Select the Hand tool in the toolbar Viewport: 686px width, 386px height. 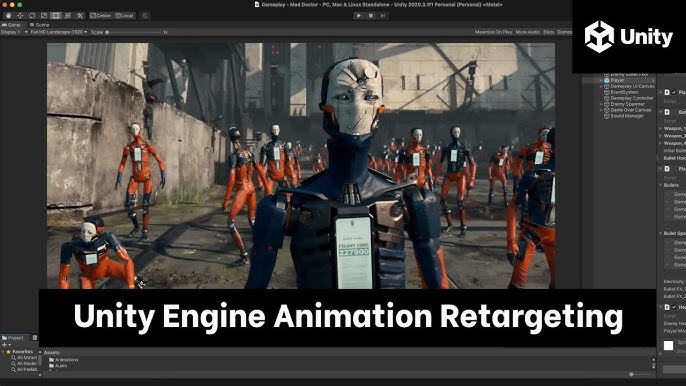point(8,15)
